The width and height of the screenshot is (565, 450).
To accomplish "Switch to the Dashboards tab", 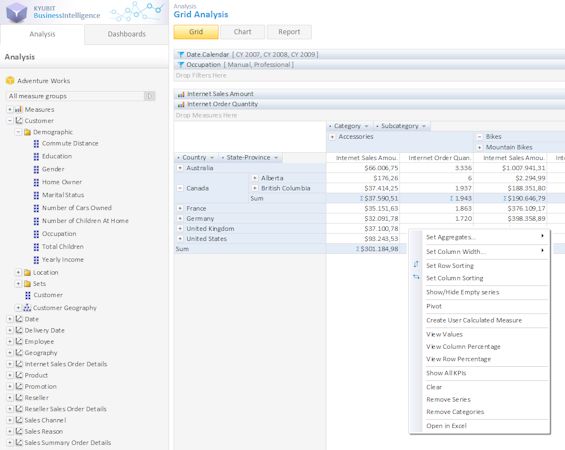I will [126, 35].
